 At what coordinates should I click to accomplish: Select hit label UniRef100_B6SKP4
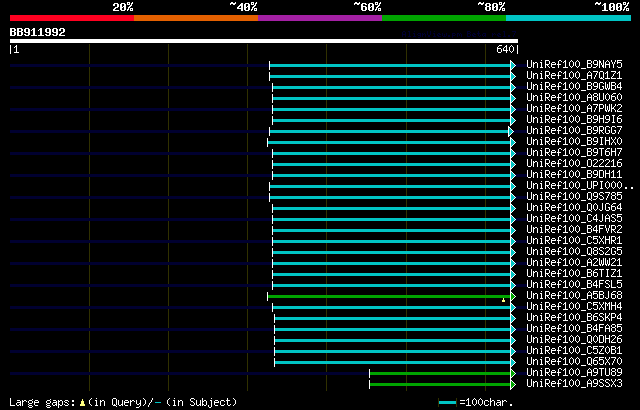coord(574,318)
